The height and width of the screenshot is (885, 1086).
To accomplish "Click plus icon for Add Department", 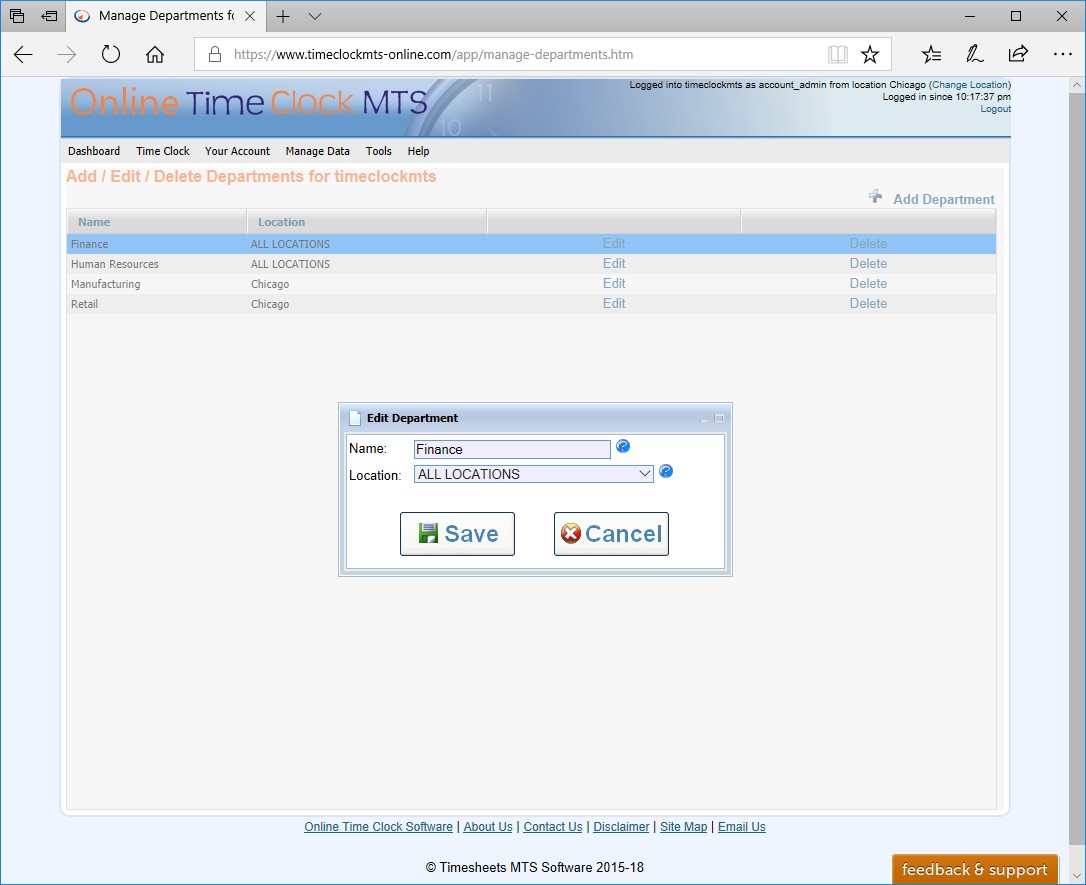I will point(875,197).
